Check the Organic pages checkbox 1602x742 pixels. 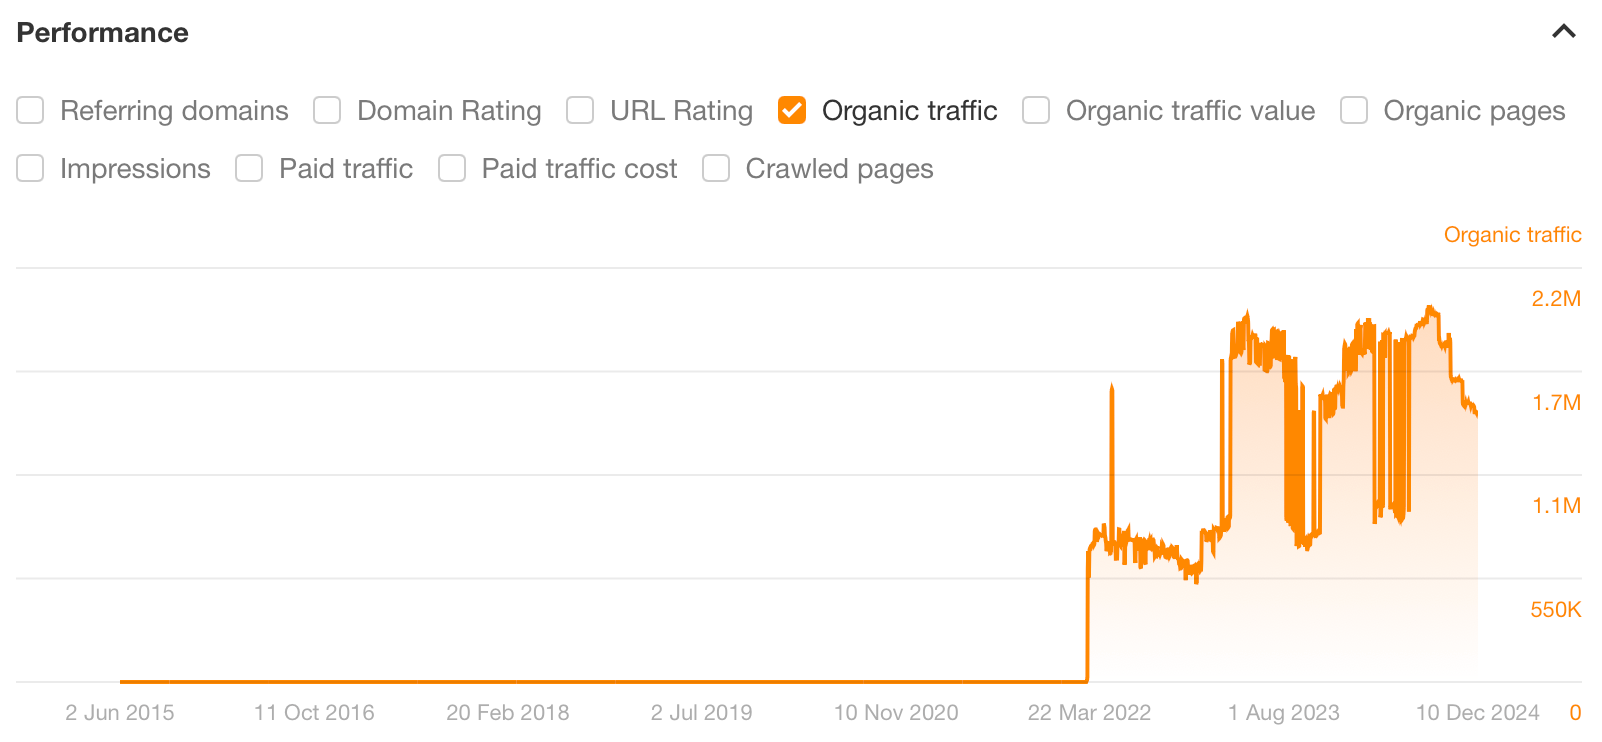(x=1353, y=110)
